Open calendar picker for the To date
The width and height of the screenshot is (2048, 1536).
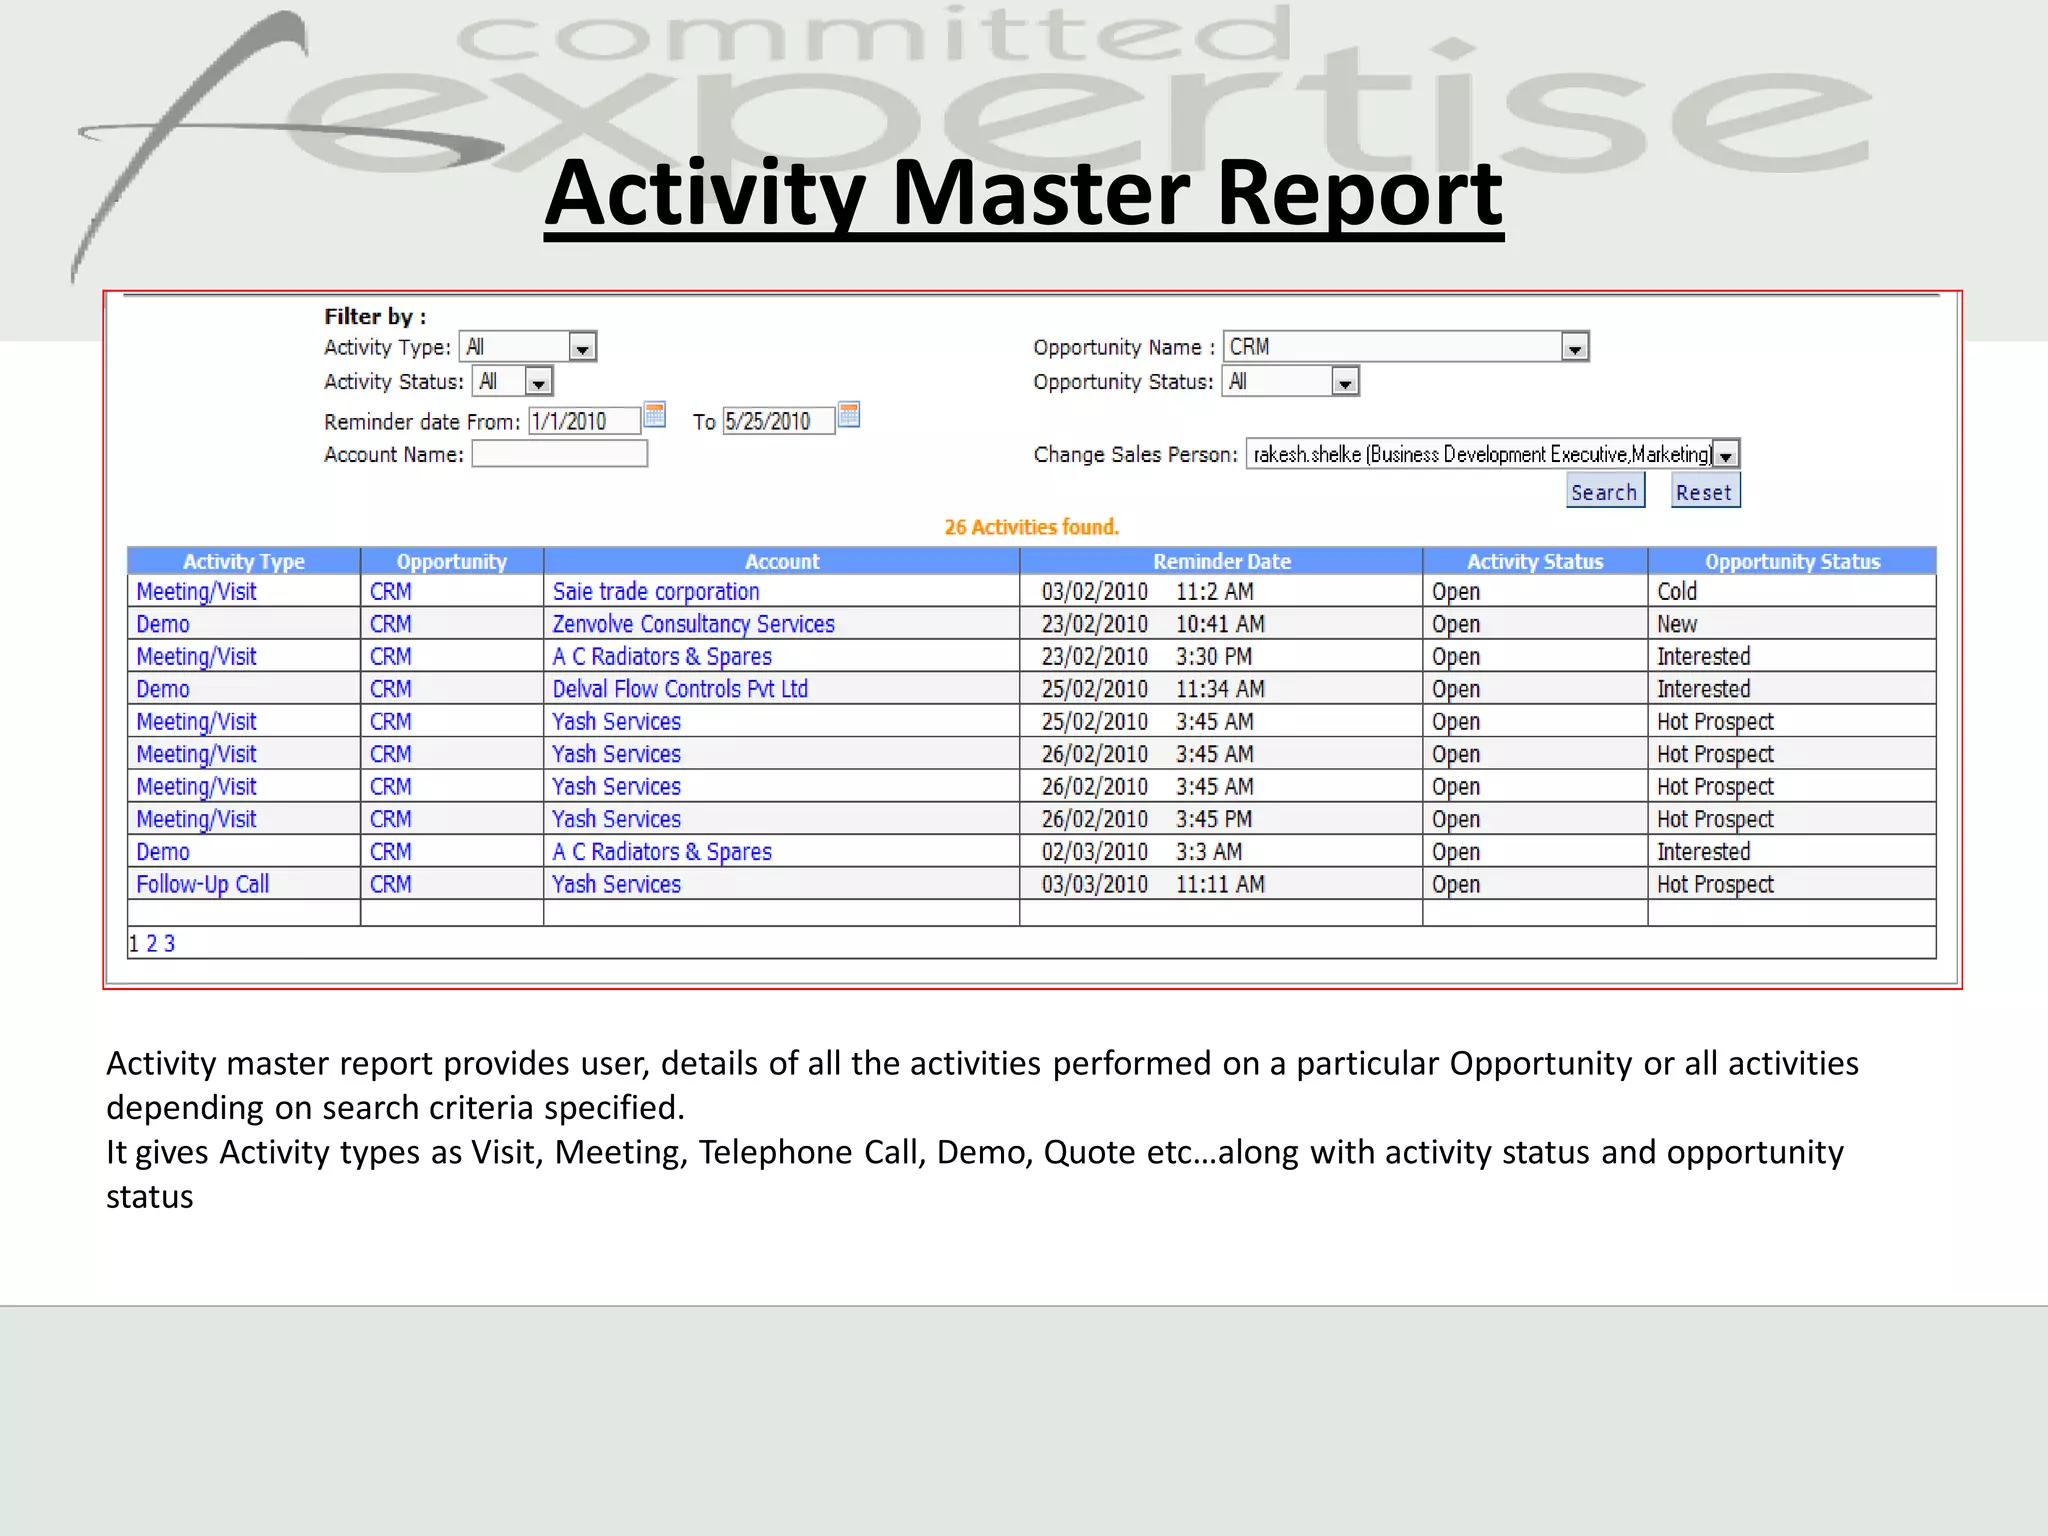(x=849, y=414)
